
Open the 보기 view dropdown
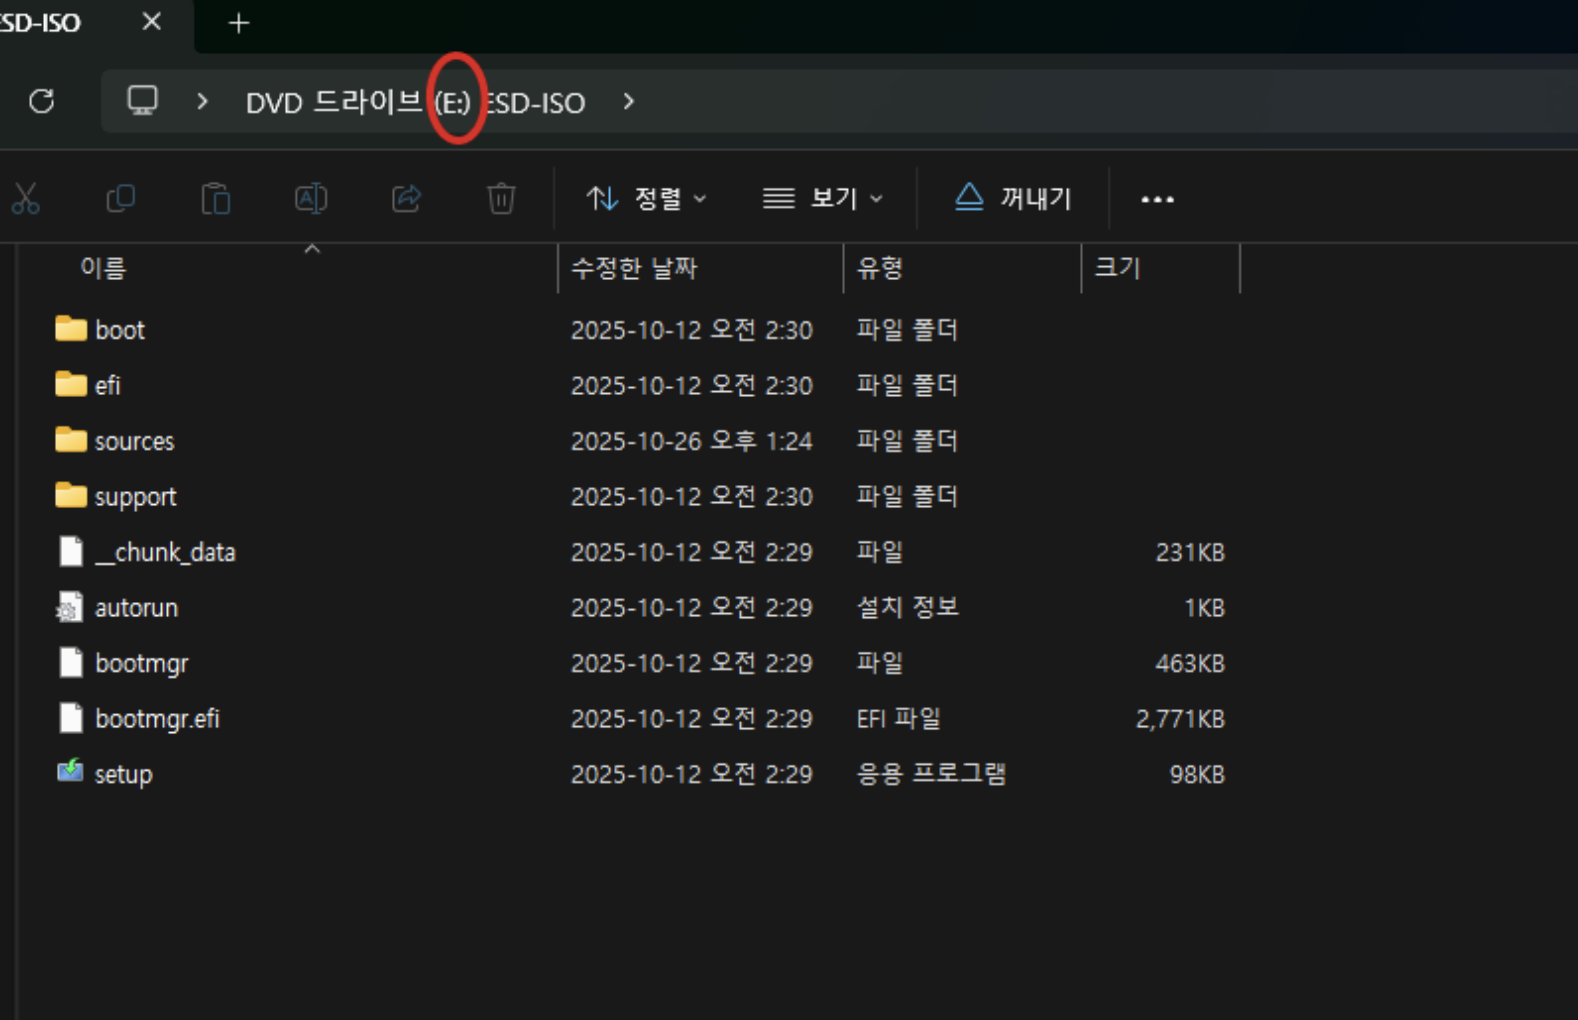tap(822, 199)
